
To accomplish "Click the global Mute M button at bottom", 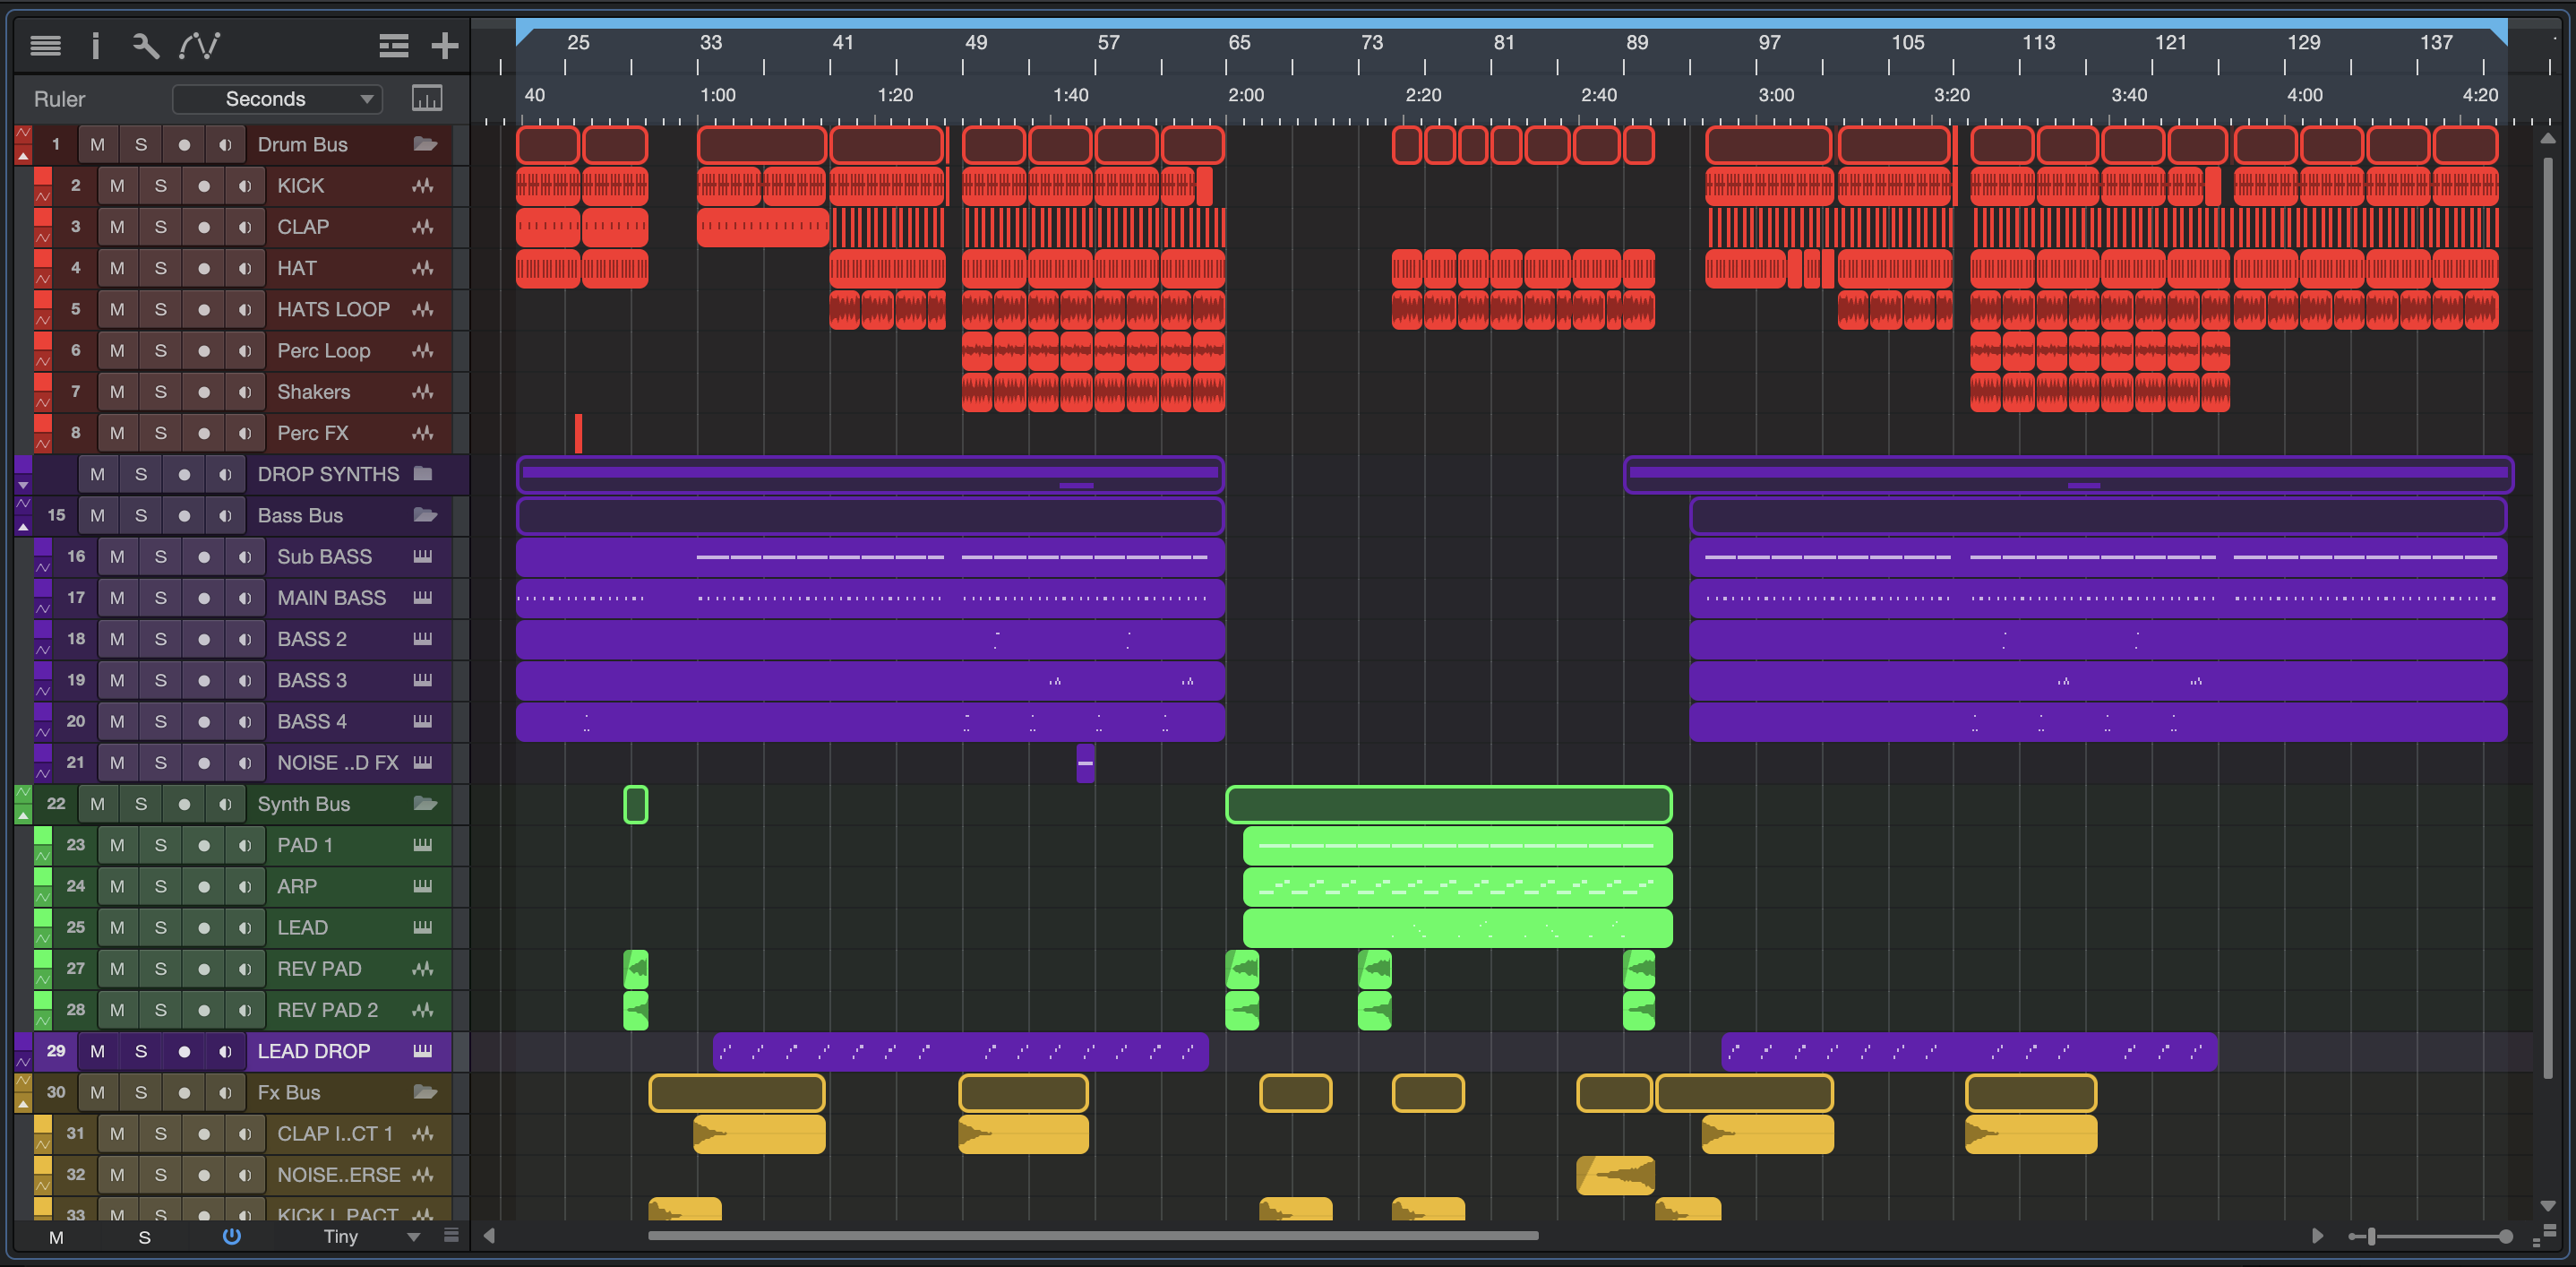I will (x=56, y=1237).
